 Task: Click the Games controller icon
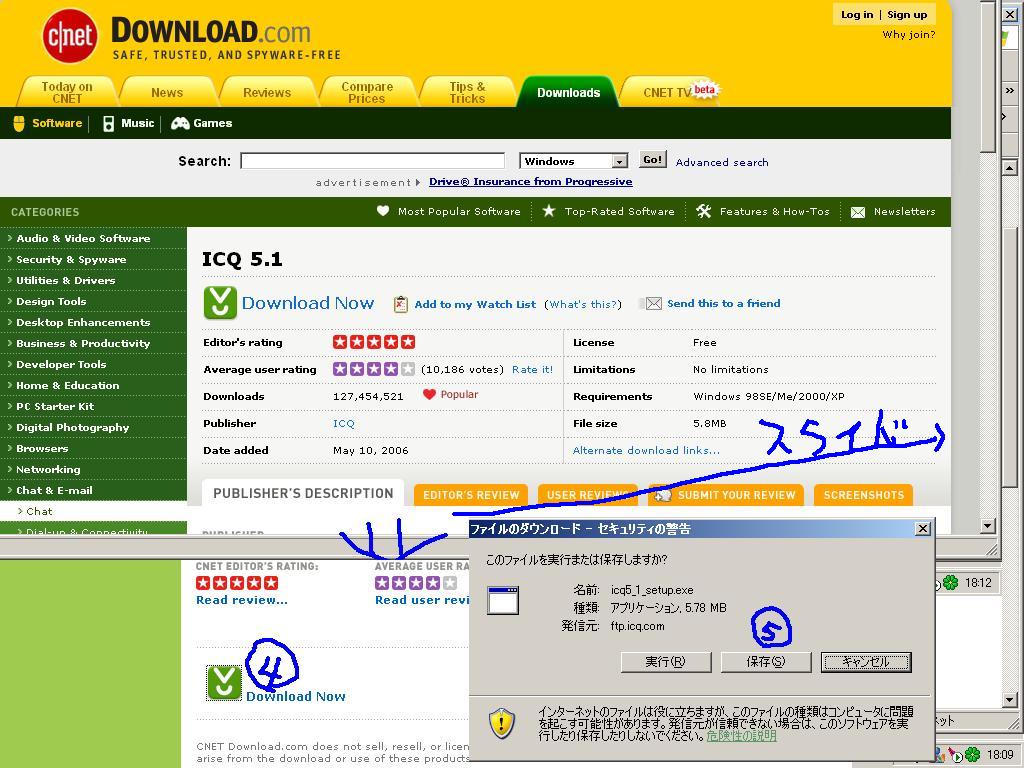click(x=180, y=123)
